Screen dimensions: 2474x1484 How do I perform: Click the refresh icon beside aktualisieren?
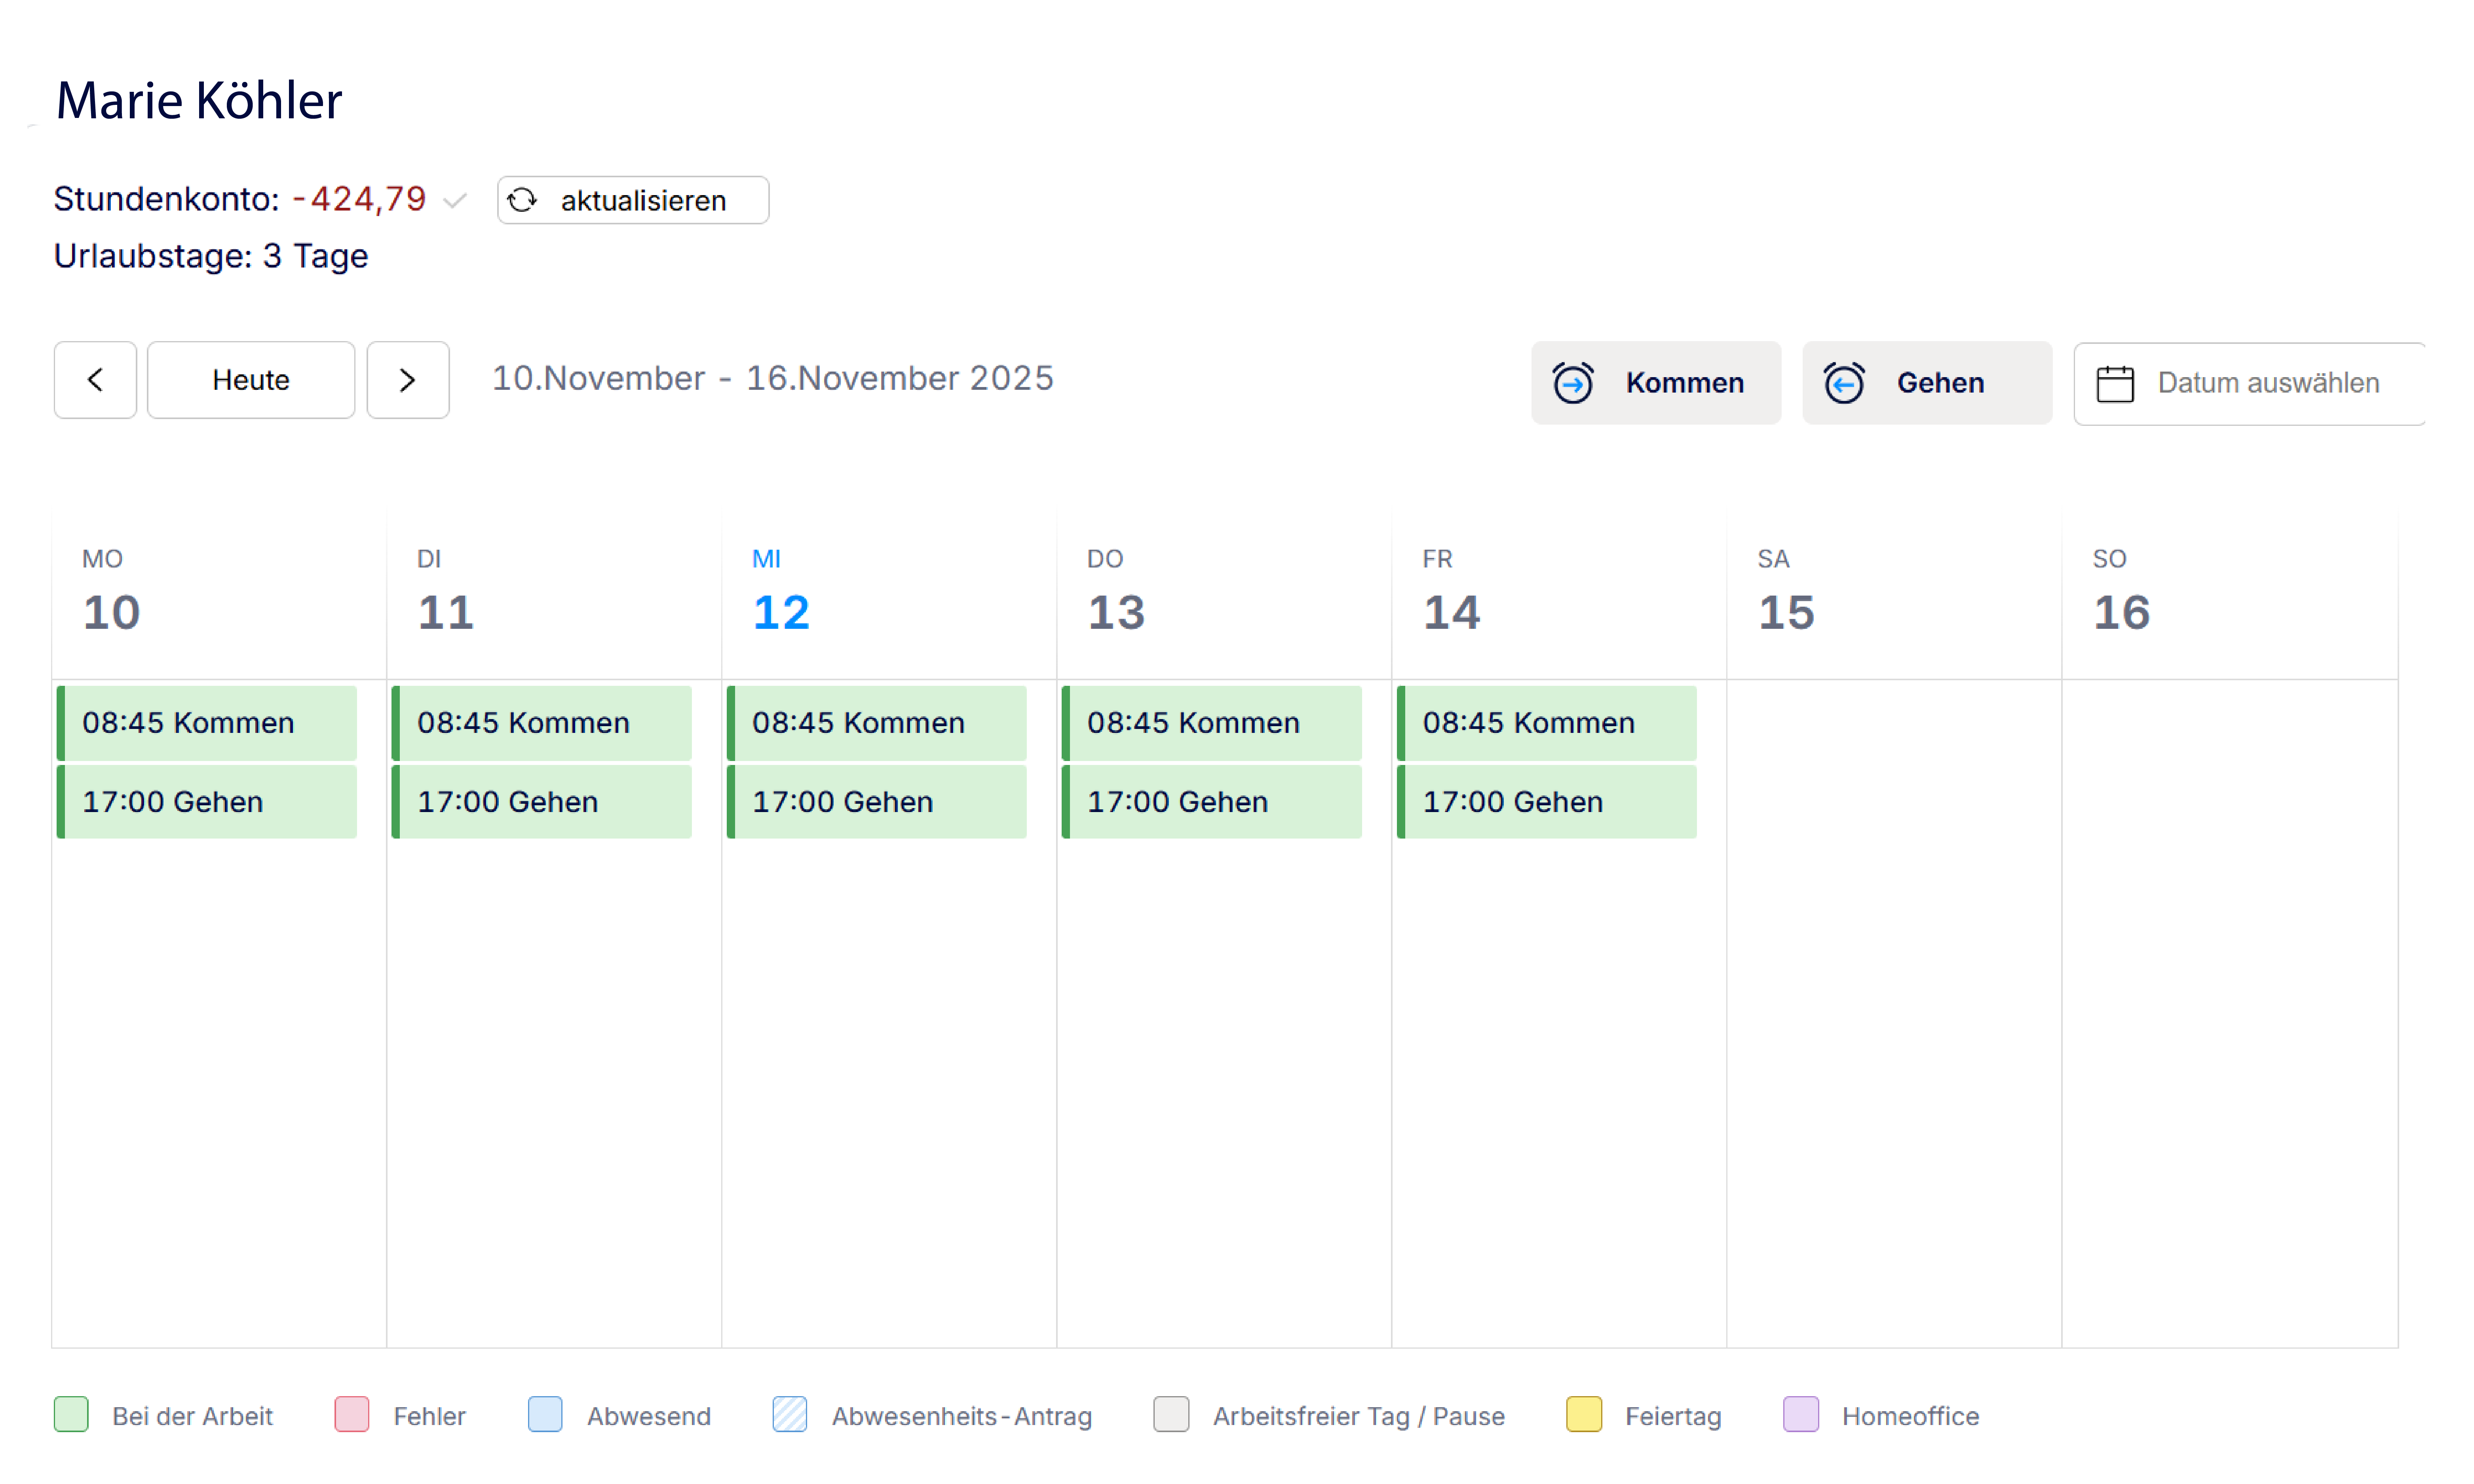point(522,200)
